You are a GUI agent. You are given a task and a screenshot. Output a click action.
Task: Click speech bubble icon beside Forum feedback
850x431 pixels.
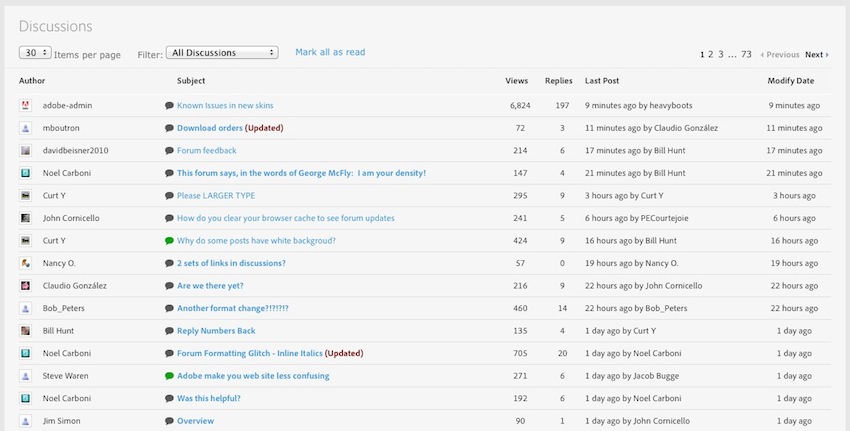[169, 151]
